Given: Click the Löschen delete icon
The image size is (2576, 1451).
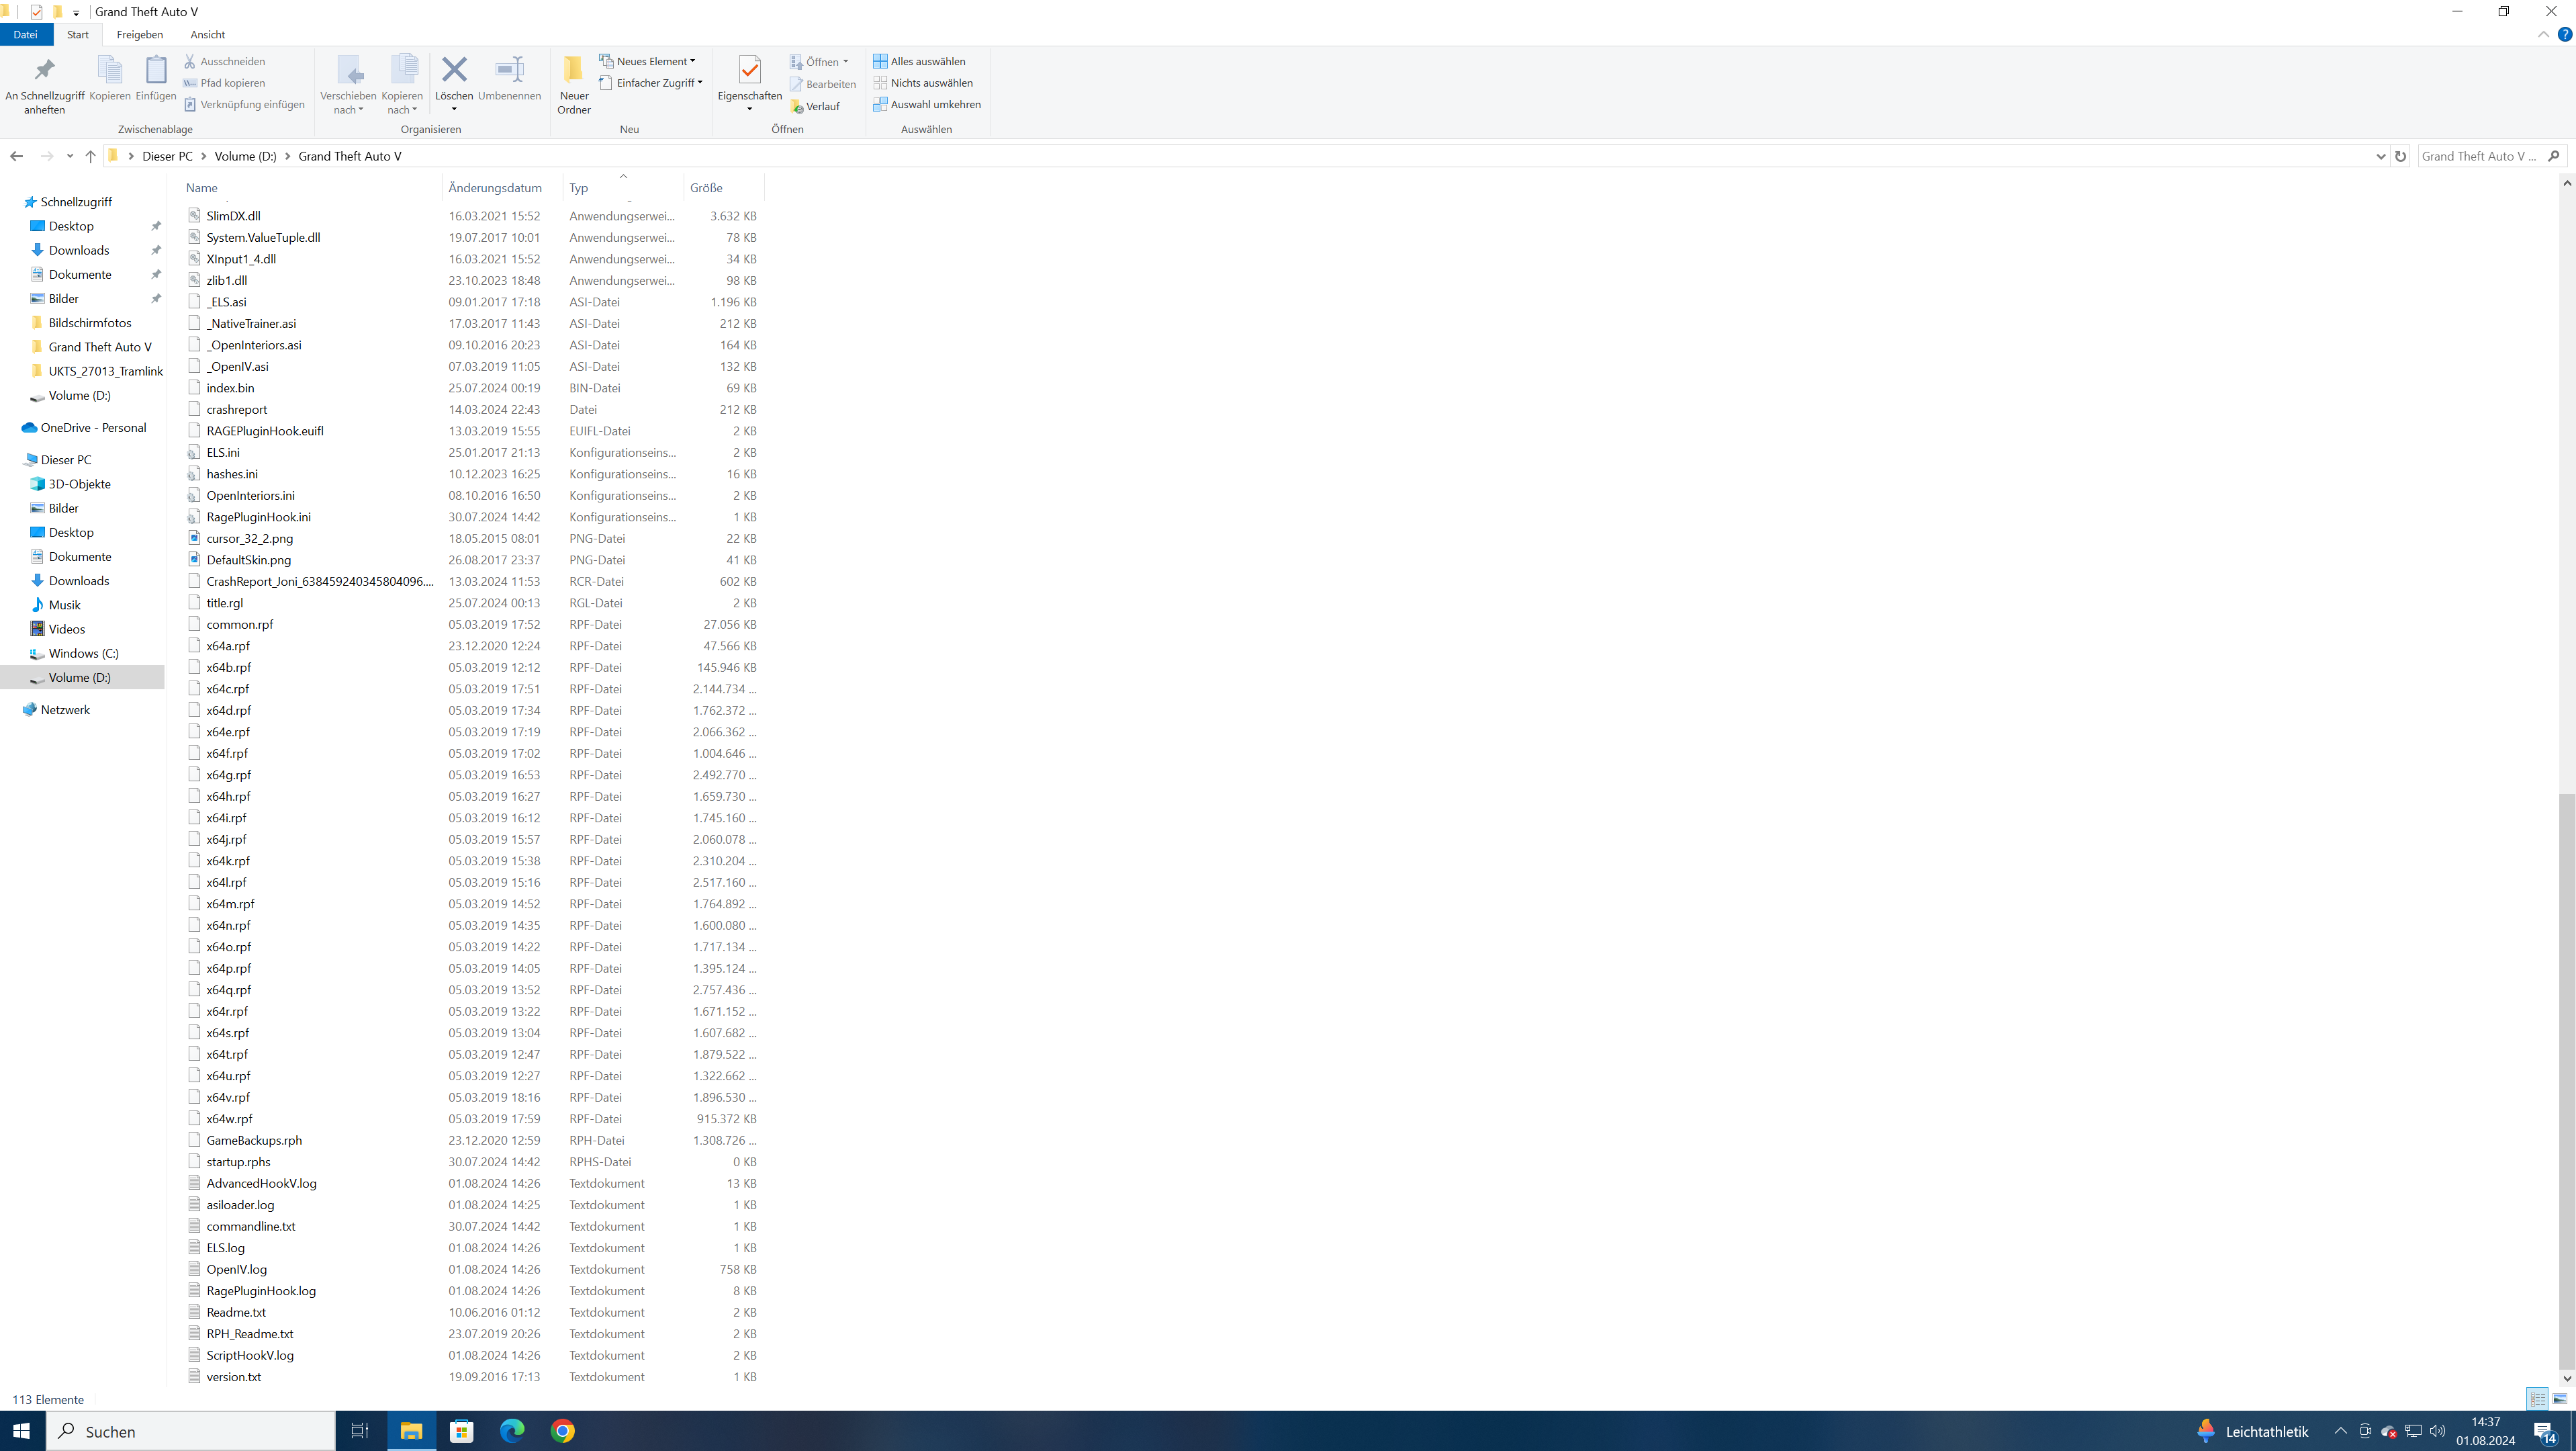Looking at the screenshot, I should (454, 70).
